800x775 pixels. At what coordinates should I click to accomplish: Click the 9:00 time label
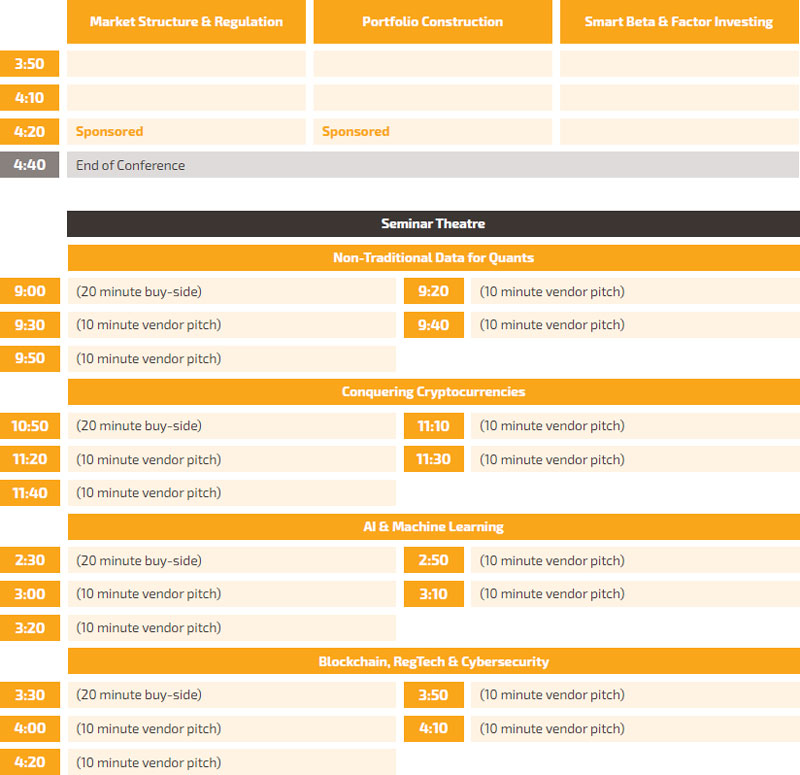(30, 291)
